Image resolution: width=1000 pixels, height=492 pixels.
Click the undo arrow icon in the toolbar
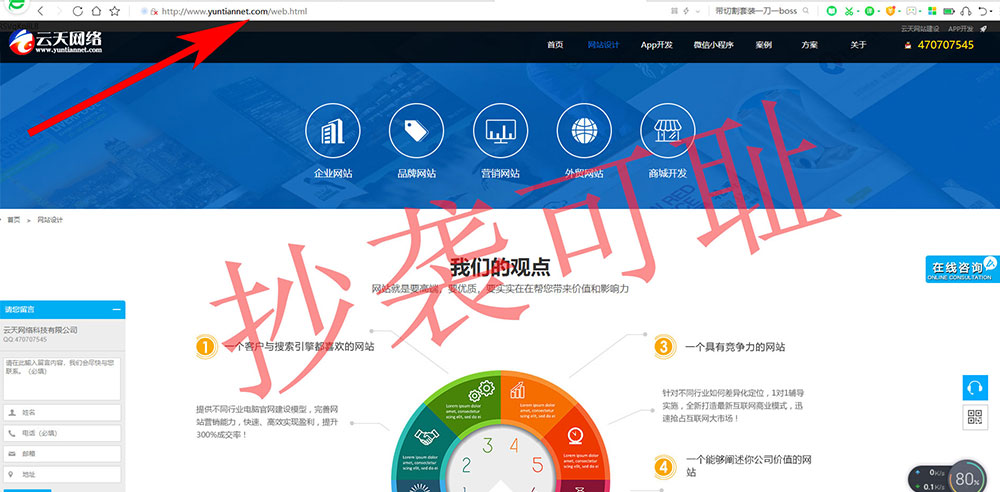(982, 11)
